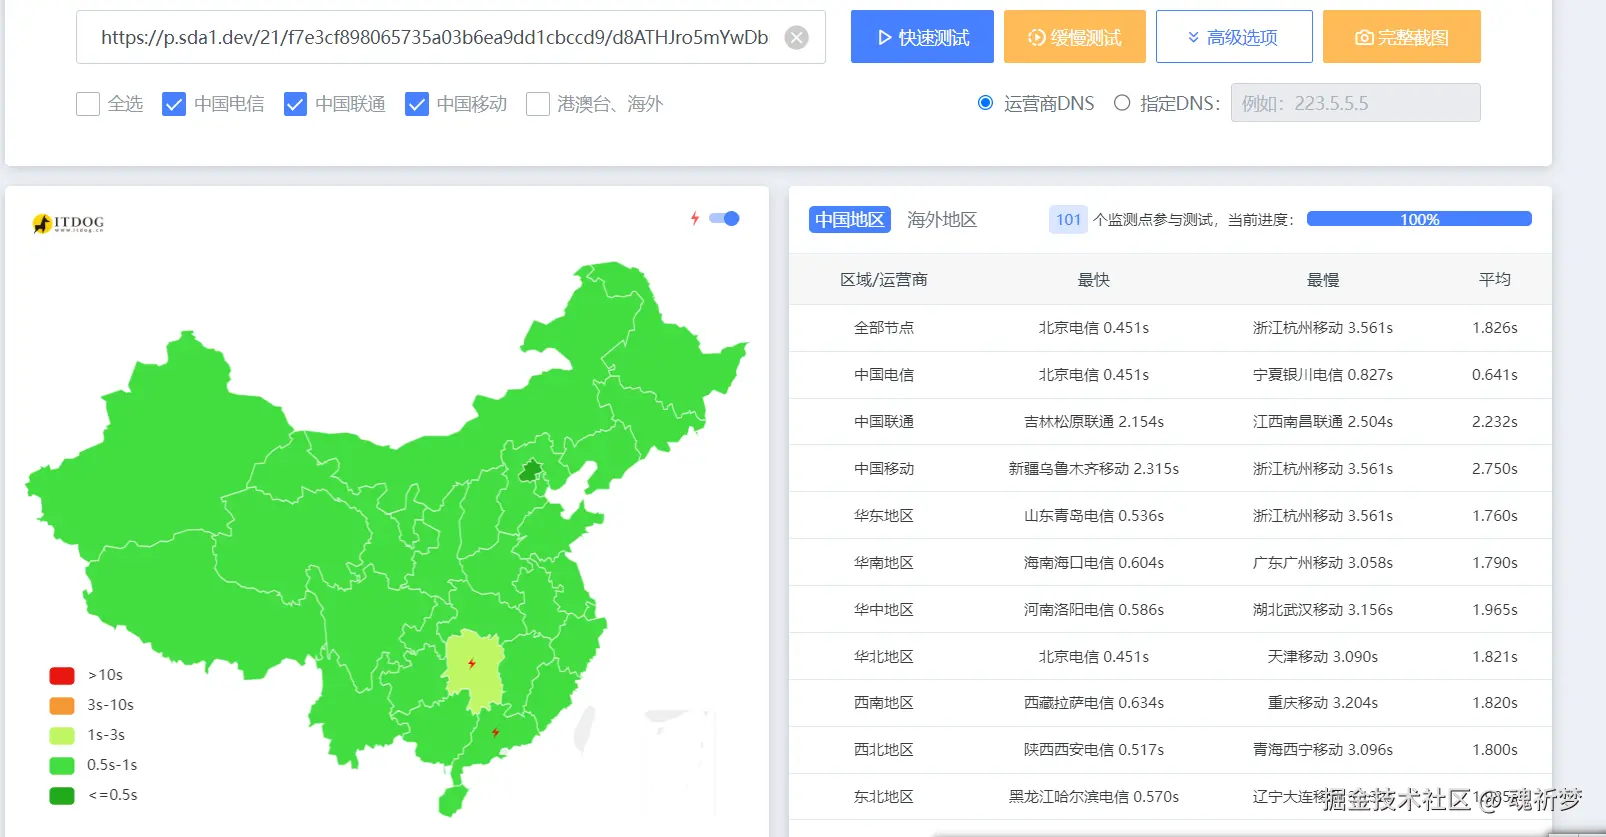This screenshot has height=837, width=1606.
Task: Click 区域/运营商 column header
Action: (883, 280)
